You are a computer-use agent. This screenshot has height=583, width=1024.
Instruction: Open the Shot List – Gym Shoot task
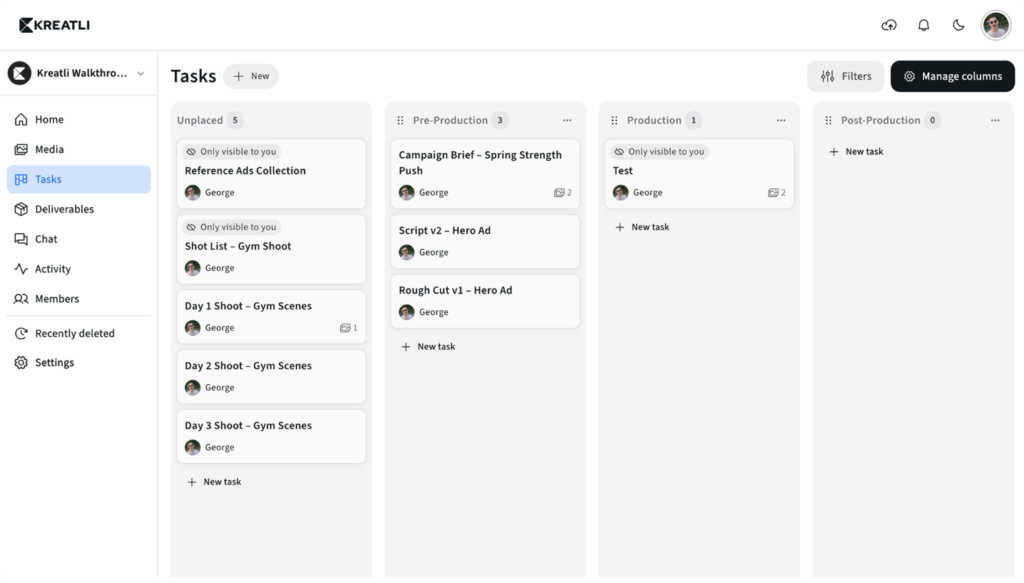271,249
